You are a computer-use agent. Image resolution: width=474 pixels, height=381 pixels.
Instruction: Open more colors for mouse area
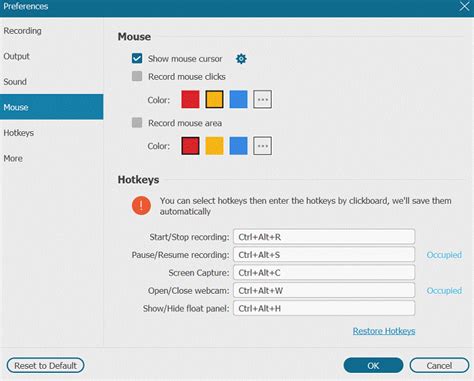click(x=263, y=146)
